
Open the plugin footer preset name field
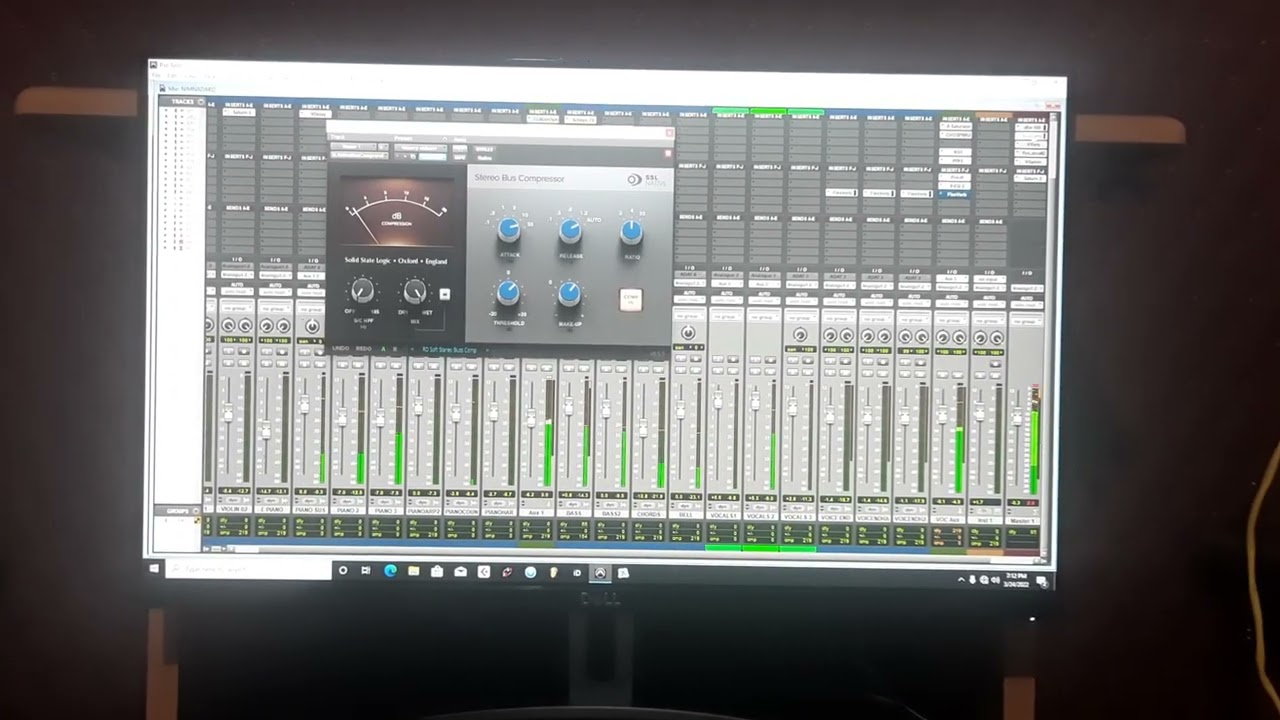(450, 350)
